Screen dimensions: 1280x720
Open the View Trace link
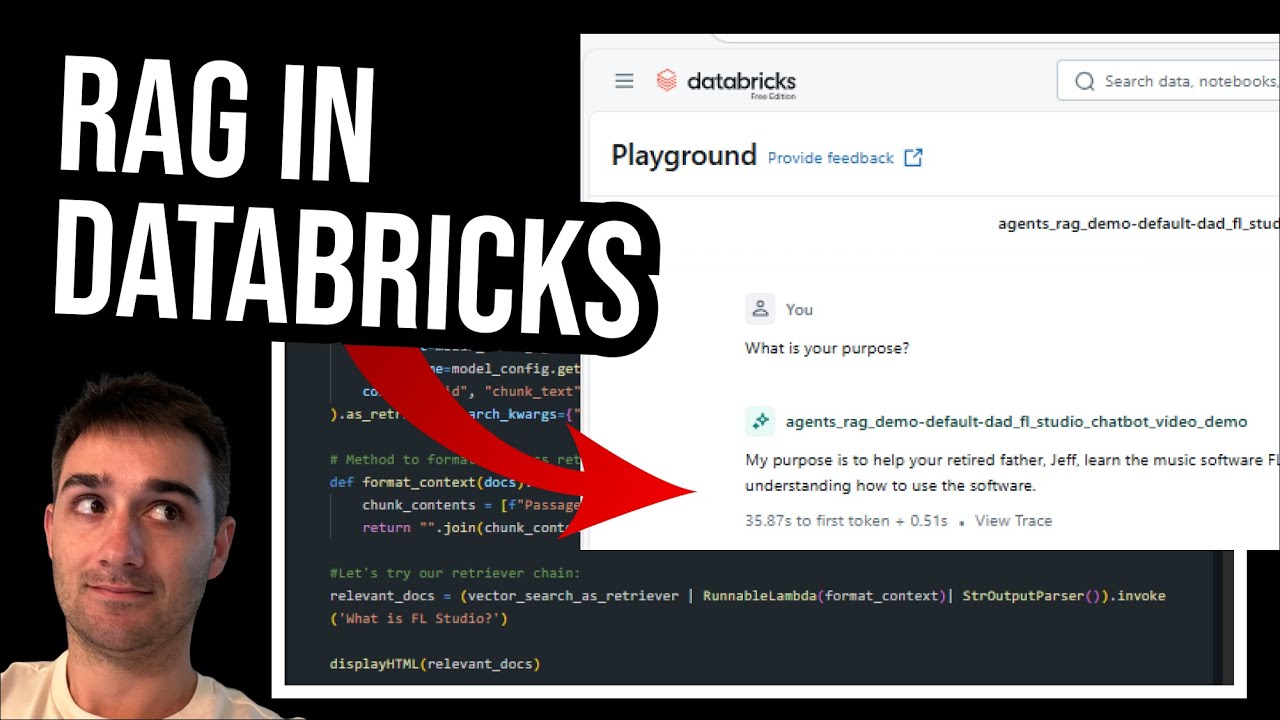(1013, 520)
